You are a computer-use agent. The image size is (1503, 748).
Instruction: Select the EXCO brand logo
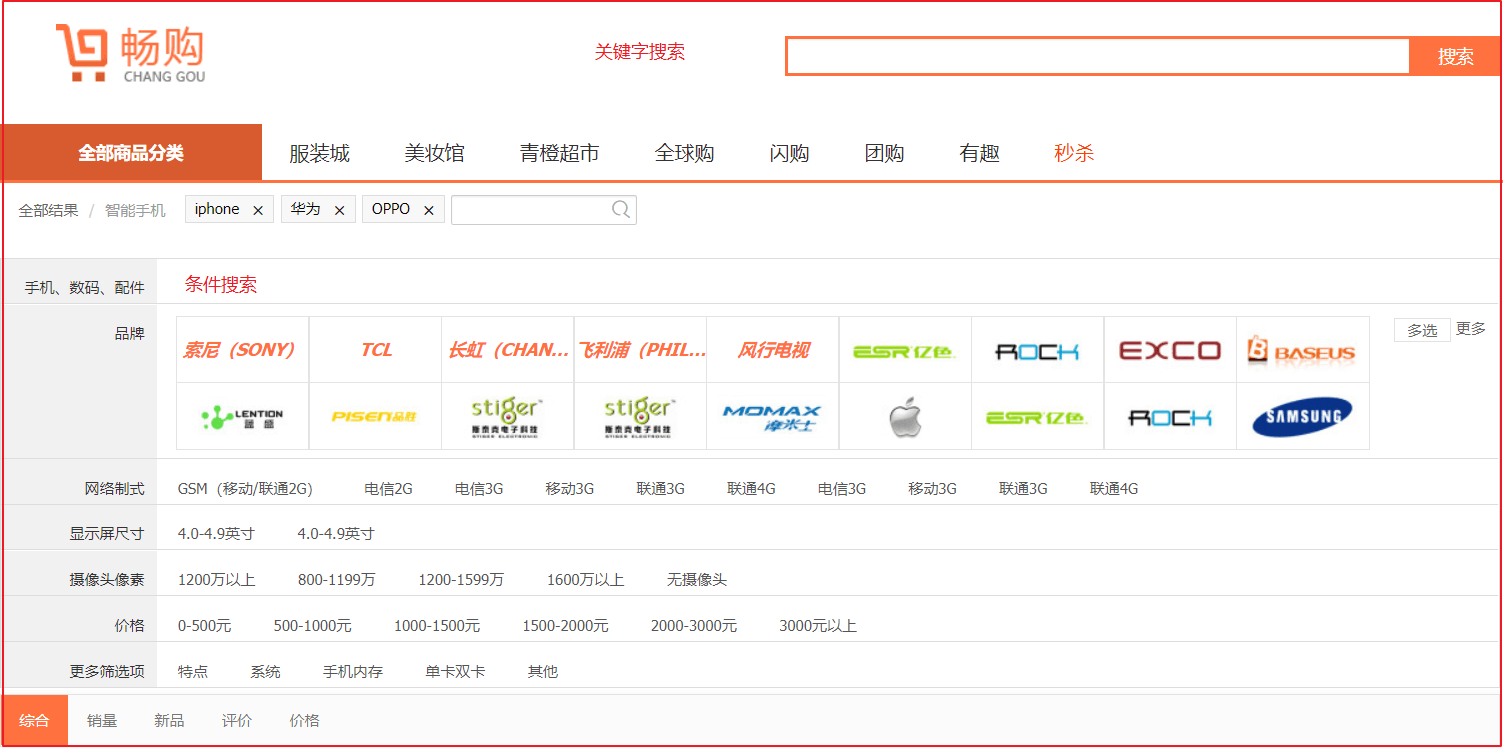[x=1170, y=350]
